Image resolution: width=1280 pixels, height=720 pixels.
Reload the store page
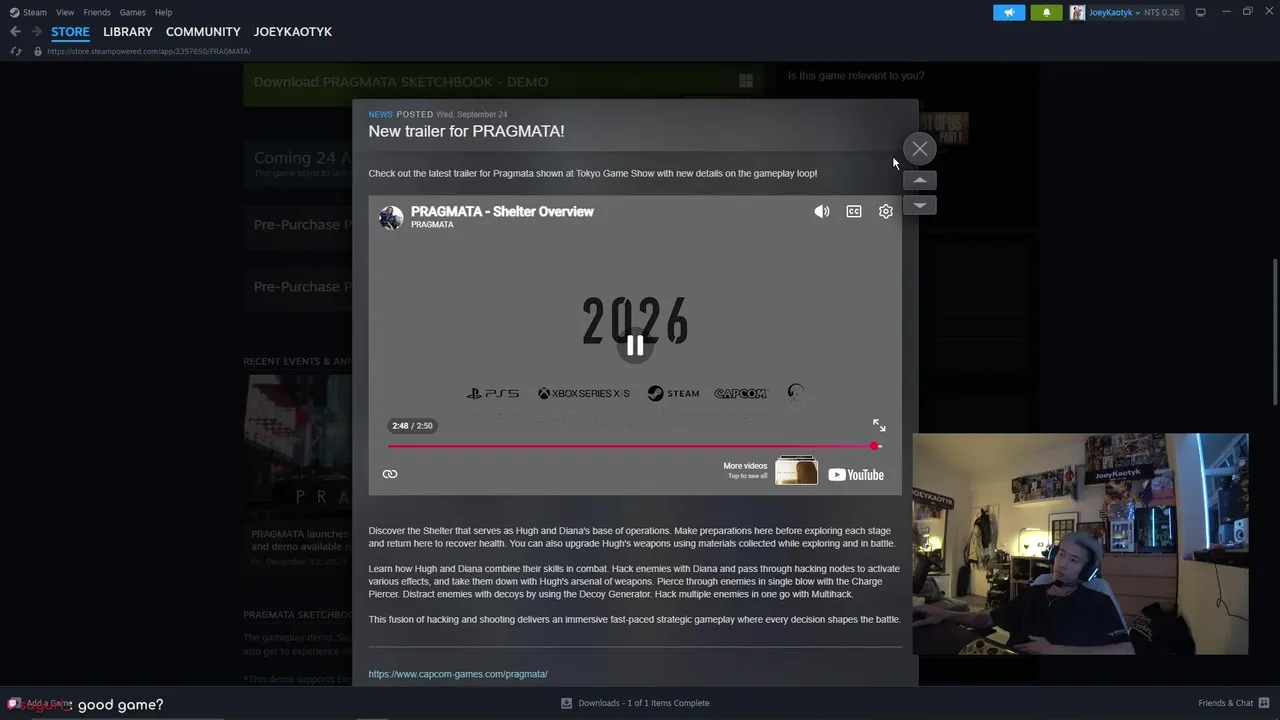(16, 51)
